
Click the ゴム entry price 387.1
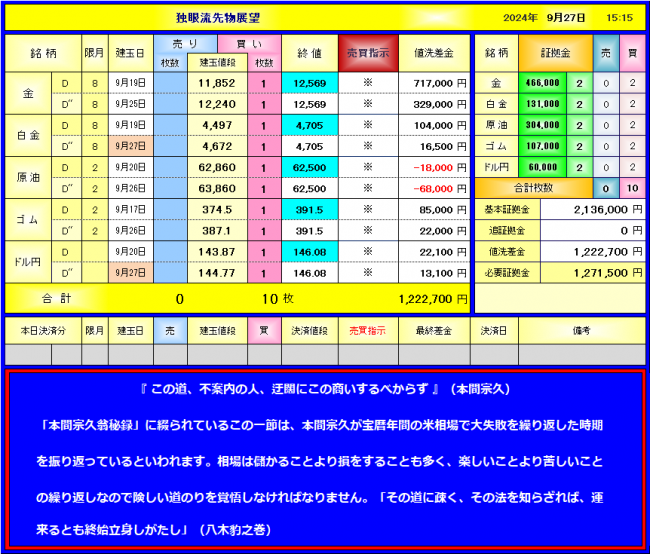[218, 231]
